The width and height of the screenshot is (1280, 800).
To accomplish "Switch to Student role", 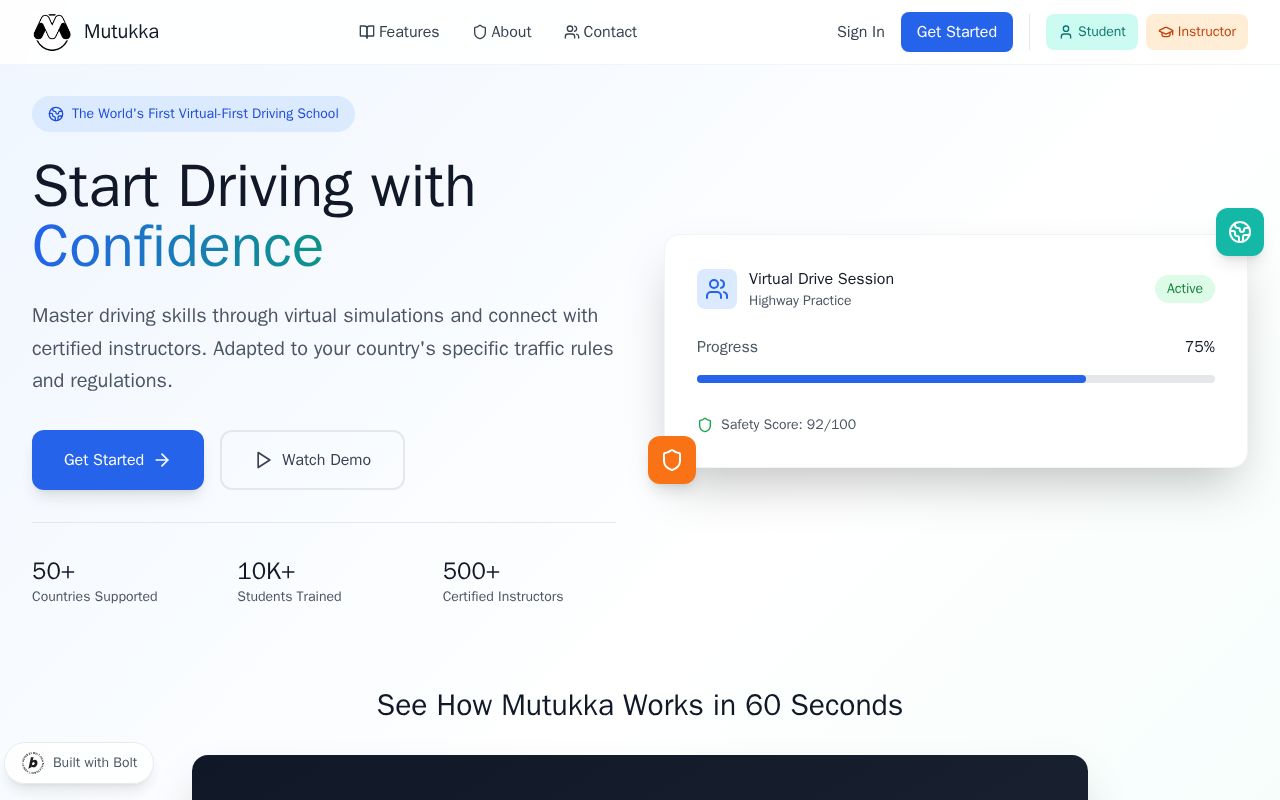I will pos(1092,32).
